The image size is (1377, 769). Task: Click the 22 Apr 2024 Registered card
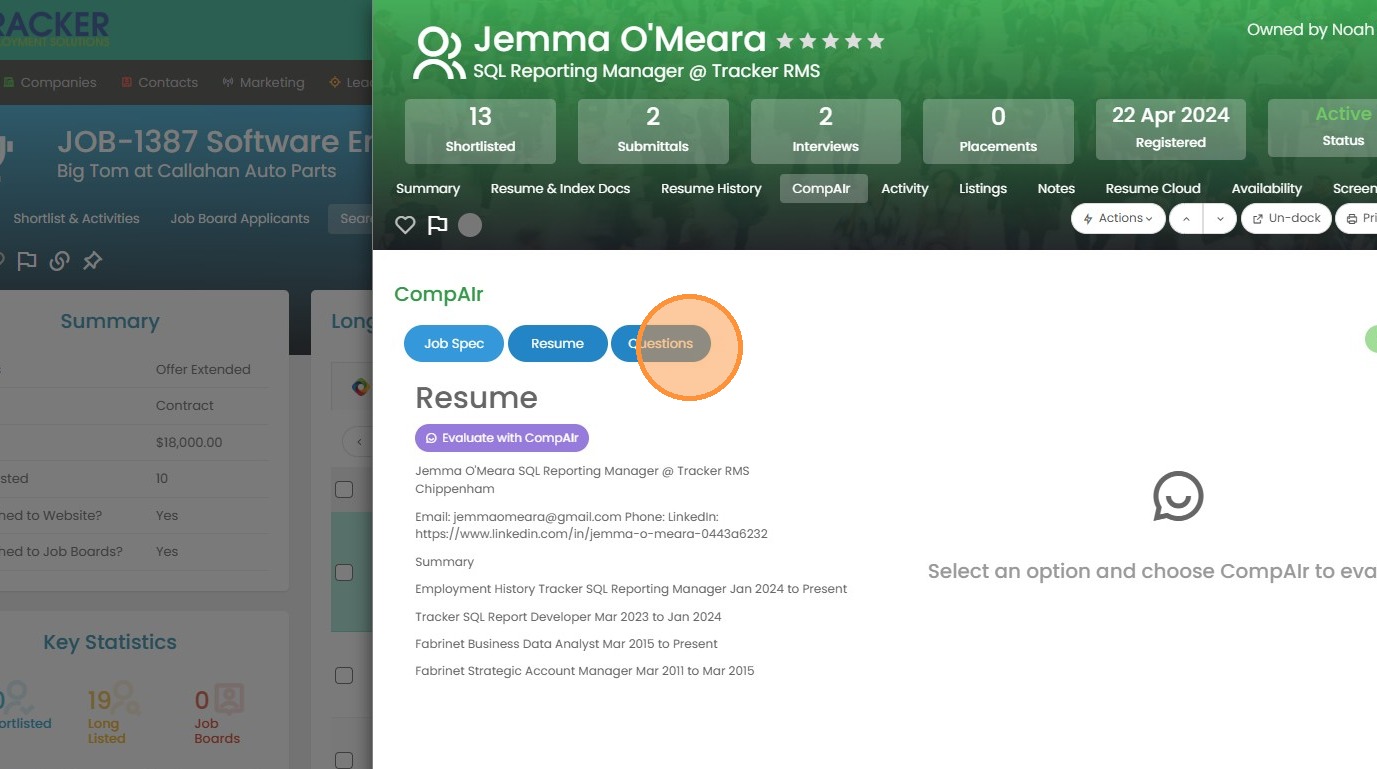pyautogui.click(x=1171, y=128)
